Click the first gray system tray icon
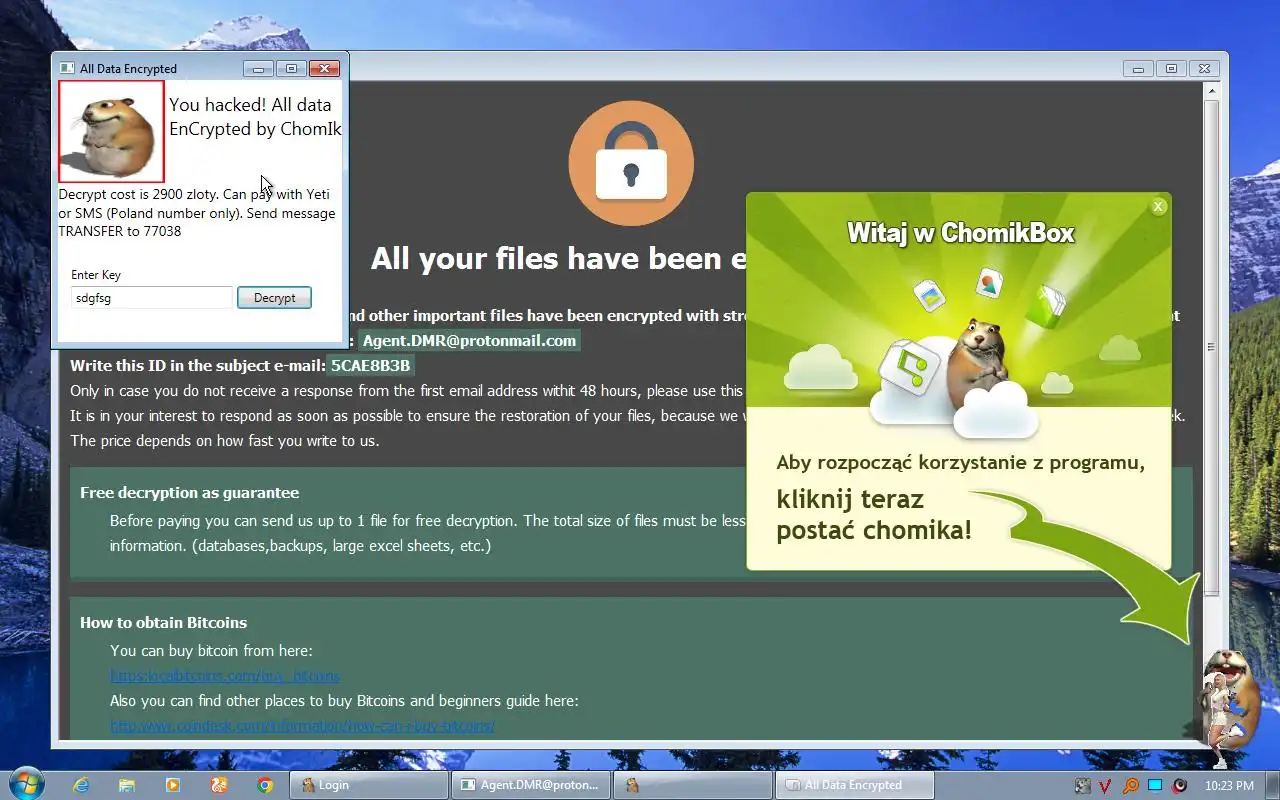This screenshot has height=800, width=1280. 1082,785
